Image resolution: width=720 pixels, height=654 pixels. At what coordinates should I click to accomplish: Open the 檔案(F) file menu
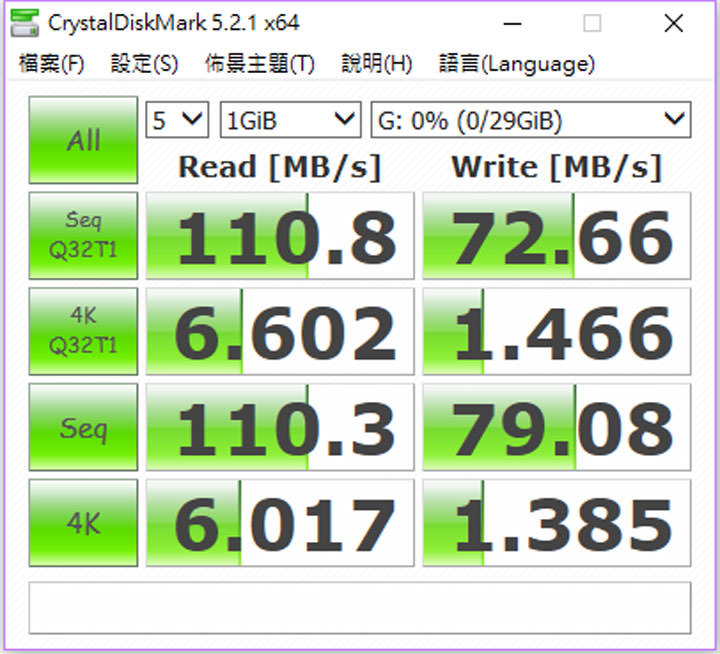point(52,65)
